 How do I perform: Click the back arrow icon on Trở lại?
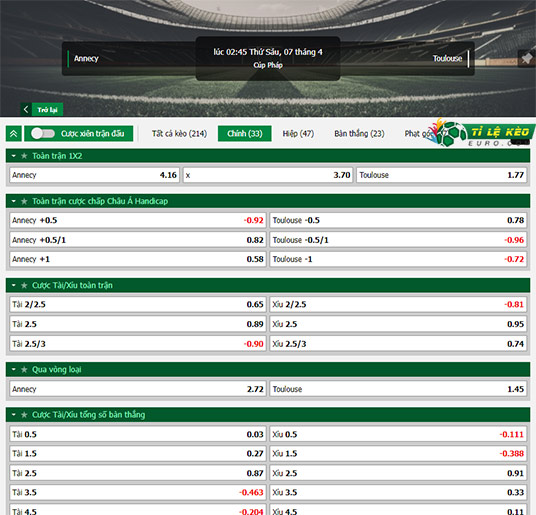point(26,109)
